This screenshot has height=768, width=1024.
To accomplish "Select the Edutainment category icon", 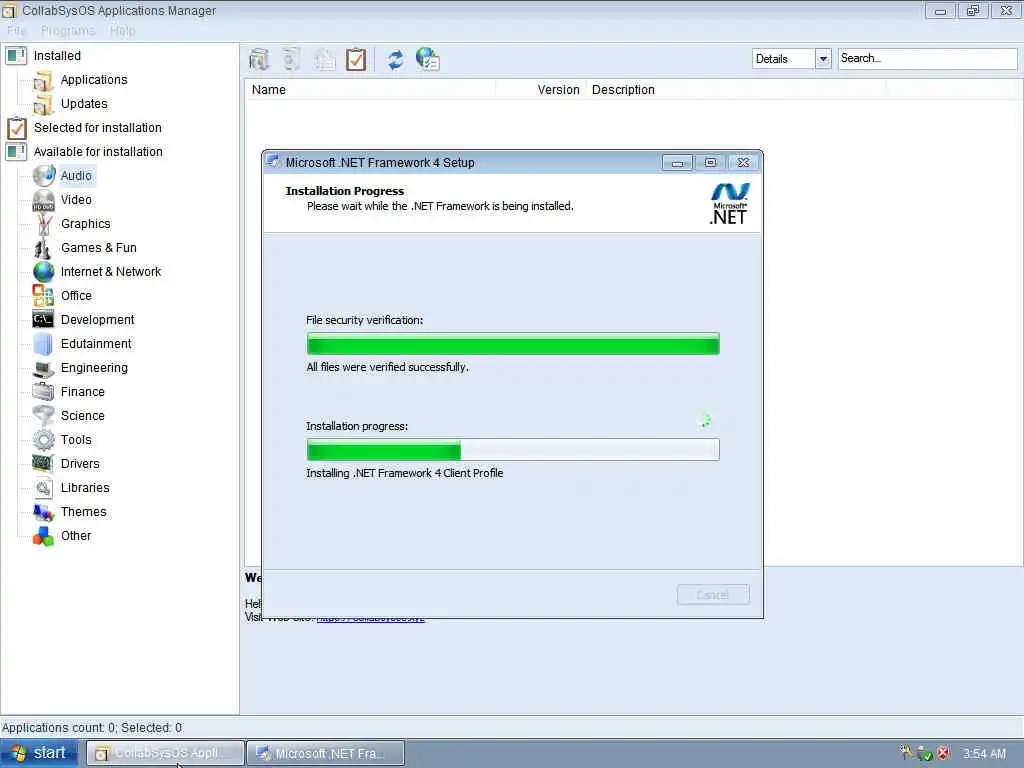I will pos(44,344).
